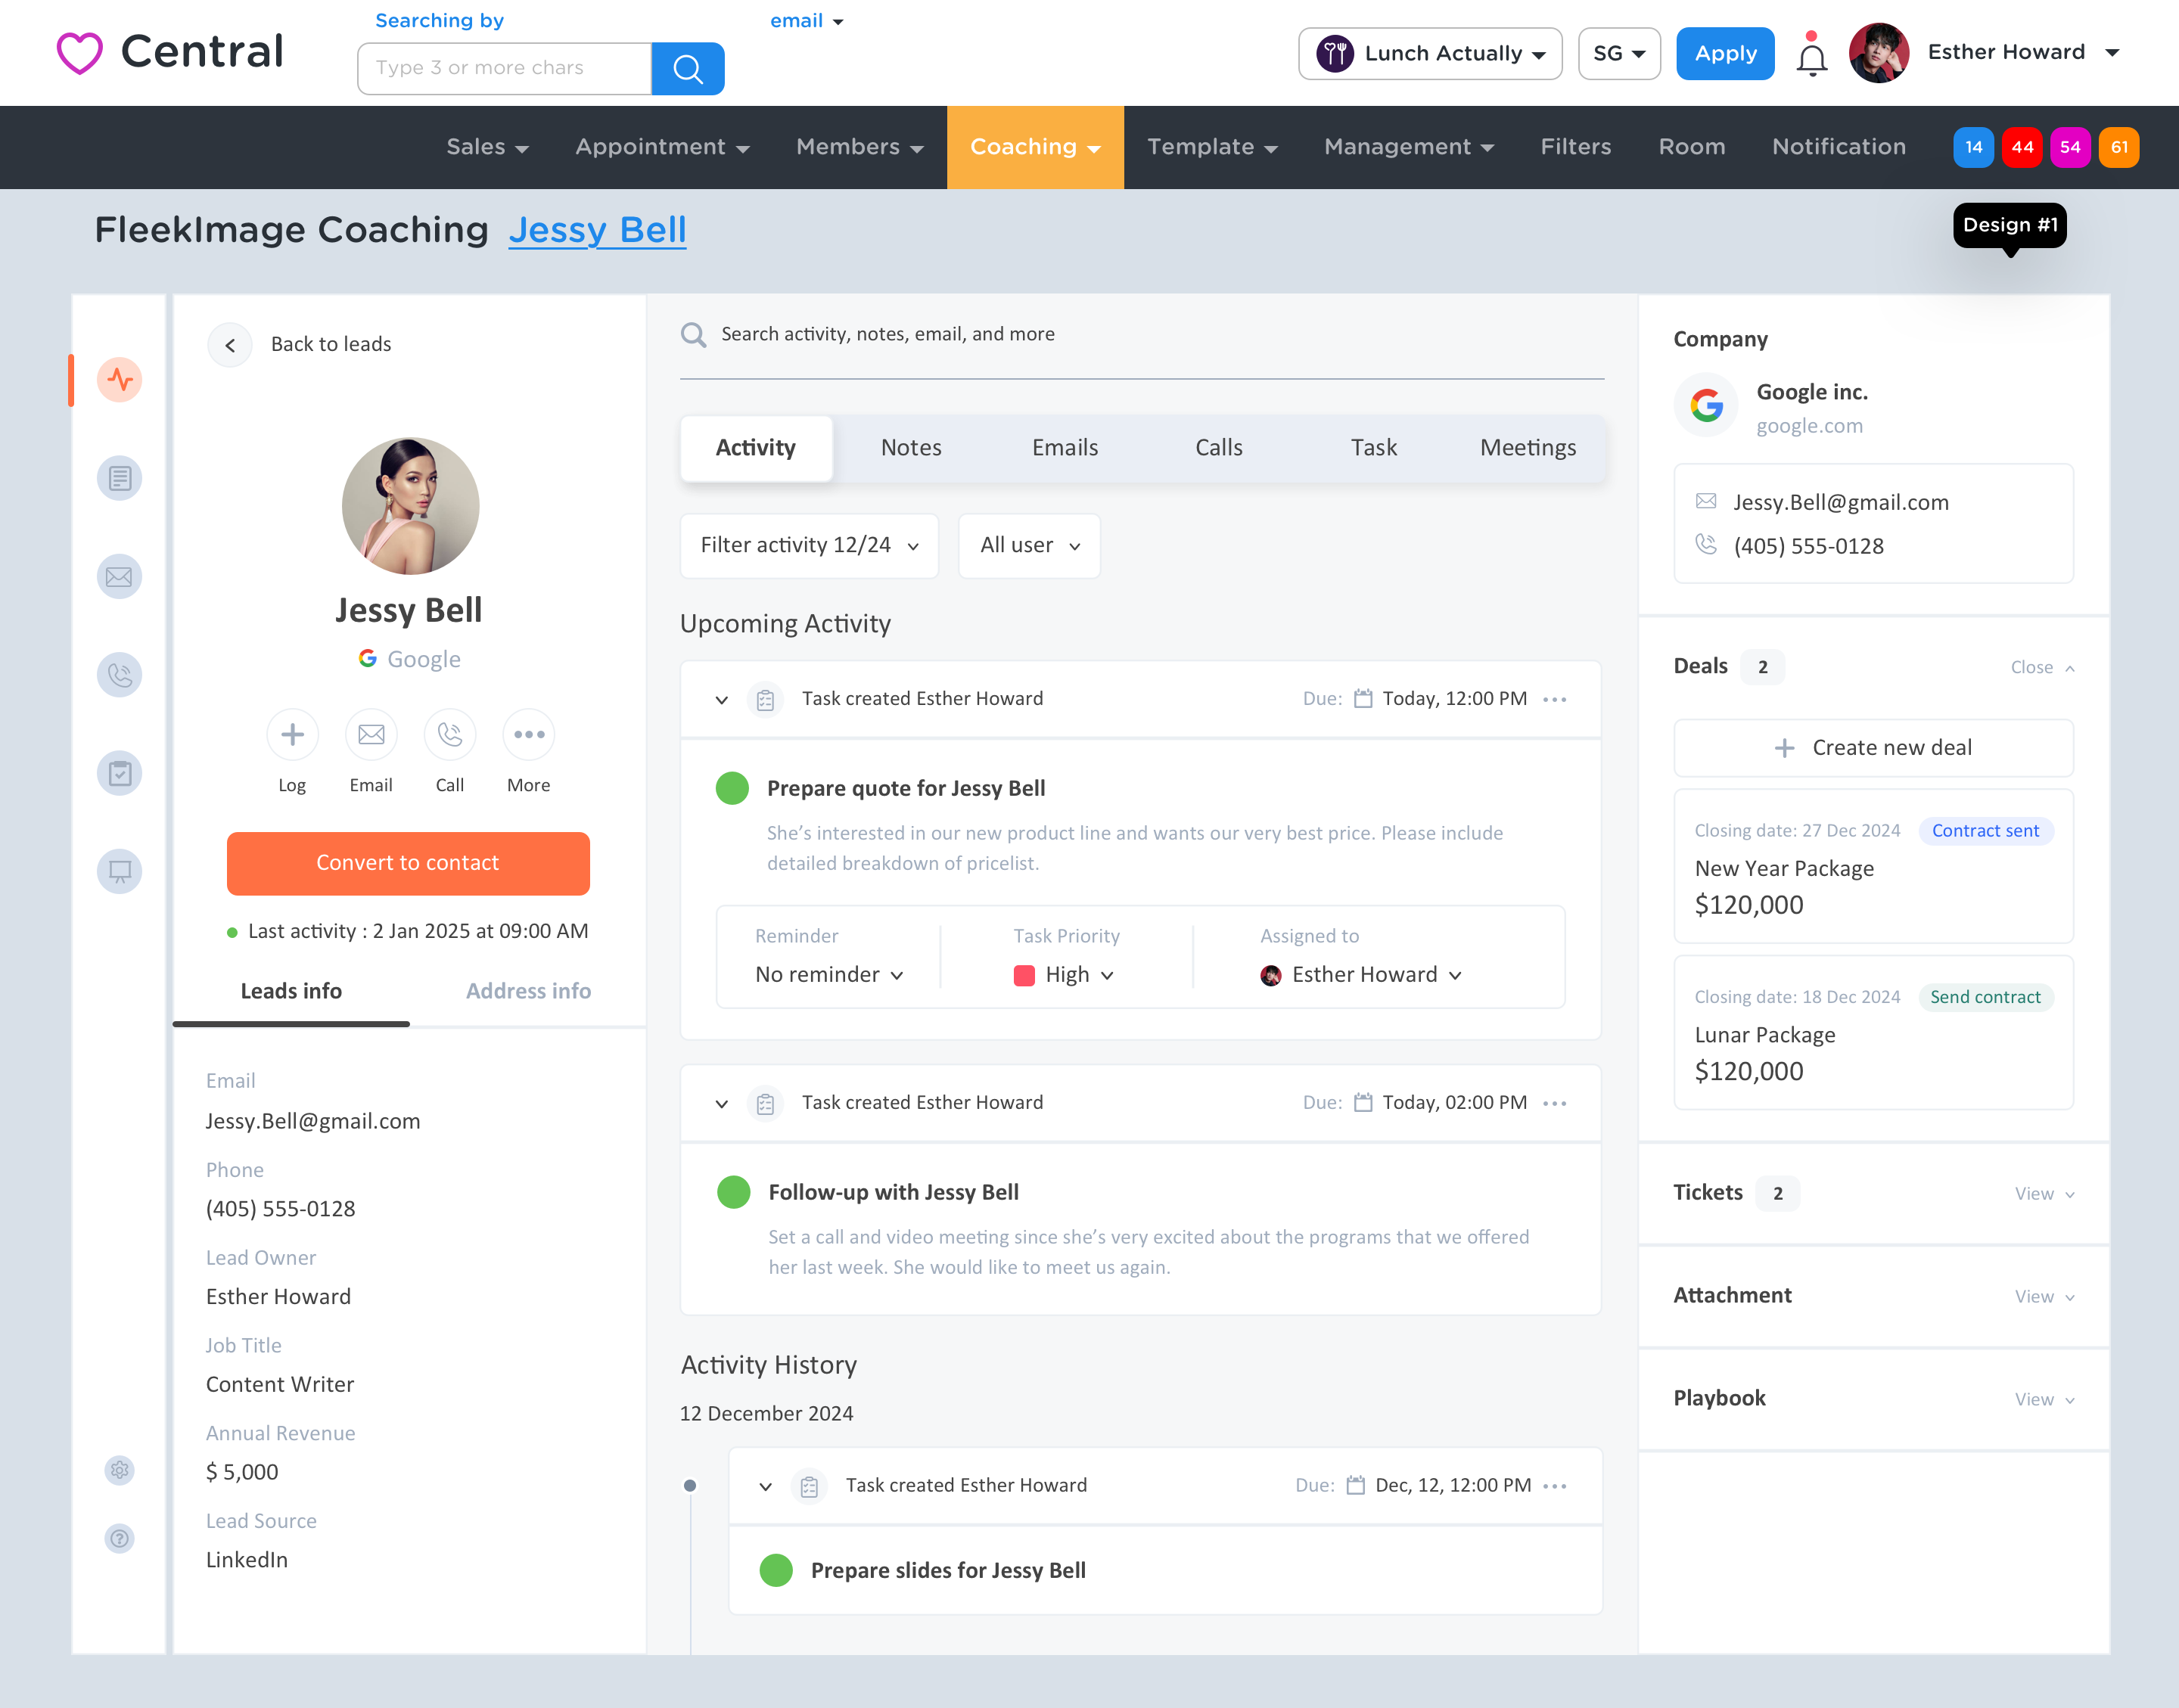Open the task checklist sidebar icon
This screenshot has width=2179, height=1708.
120,773
